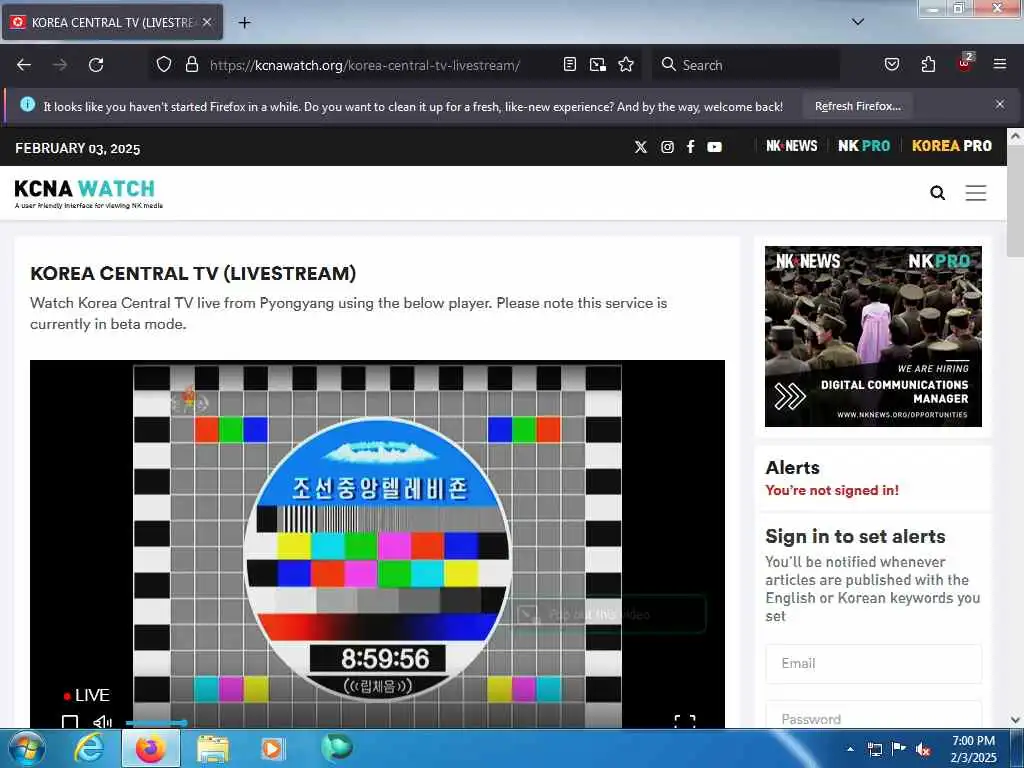Click the Password input field
The height and width of the screenshot is (768, 1024).
pyautogui.click(x=873, y=714)
